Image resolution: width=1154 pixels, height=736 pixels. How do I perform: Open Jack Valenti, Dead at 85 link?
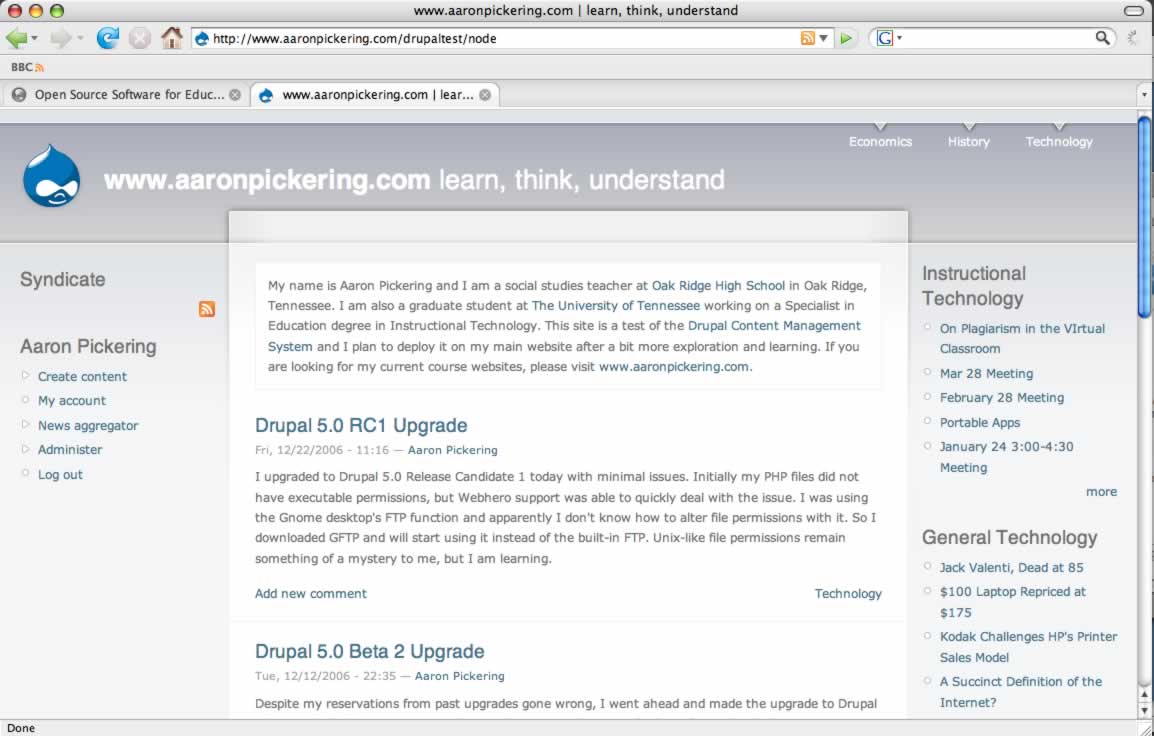1011,567
